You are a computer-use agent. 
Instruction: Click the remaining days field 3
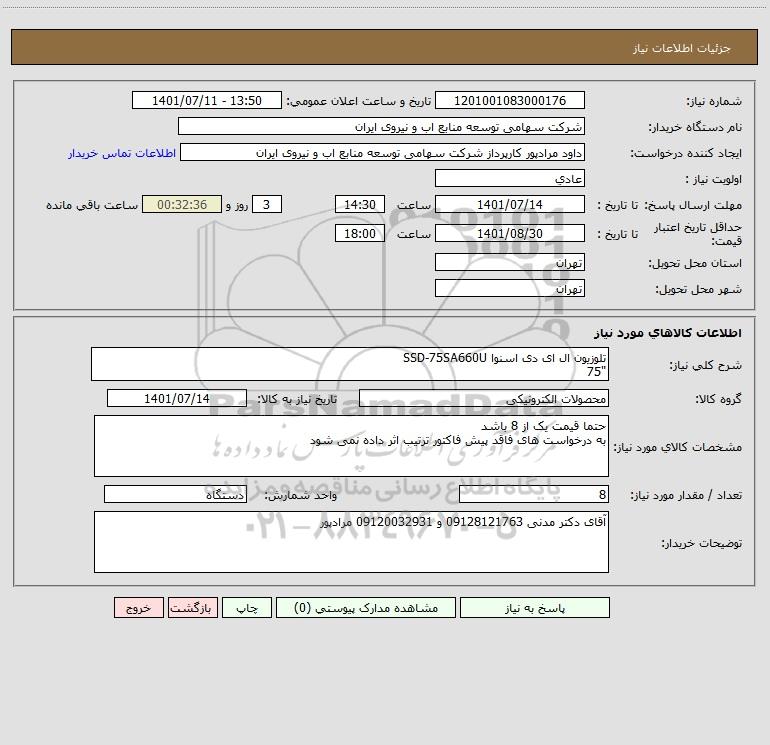(x=267, y=204)
